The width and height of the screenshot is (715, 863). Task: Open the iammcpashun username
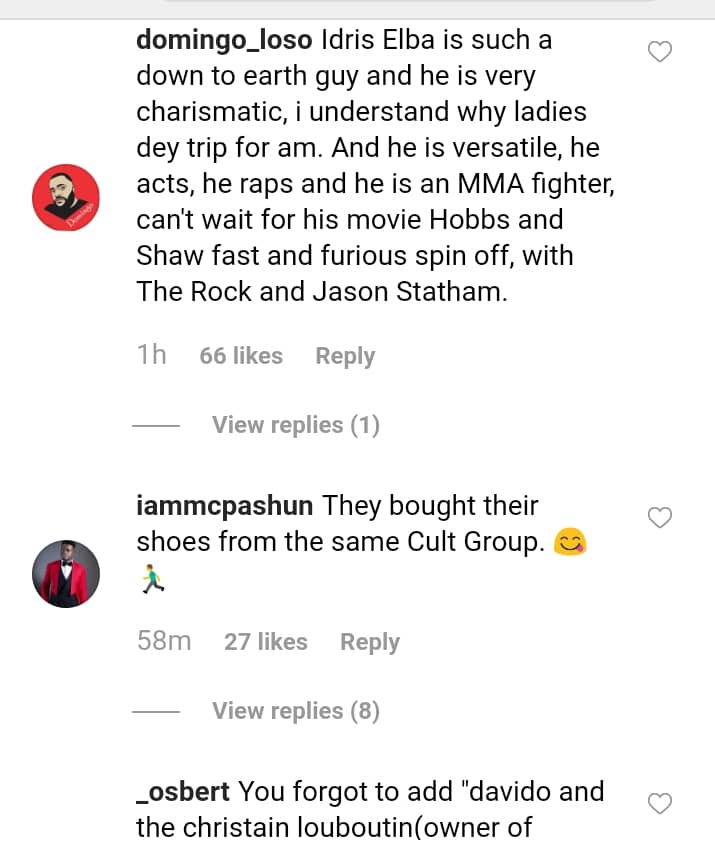(225, 506)
